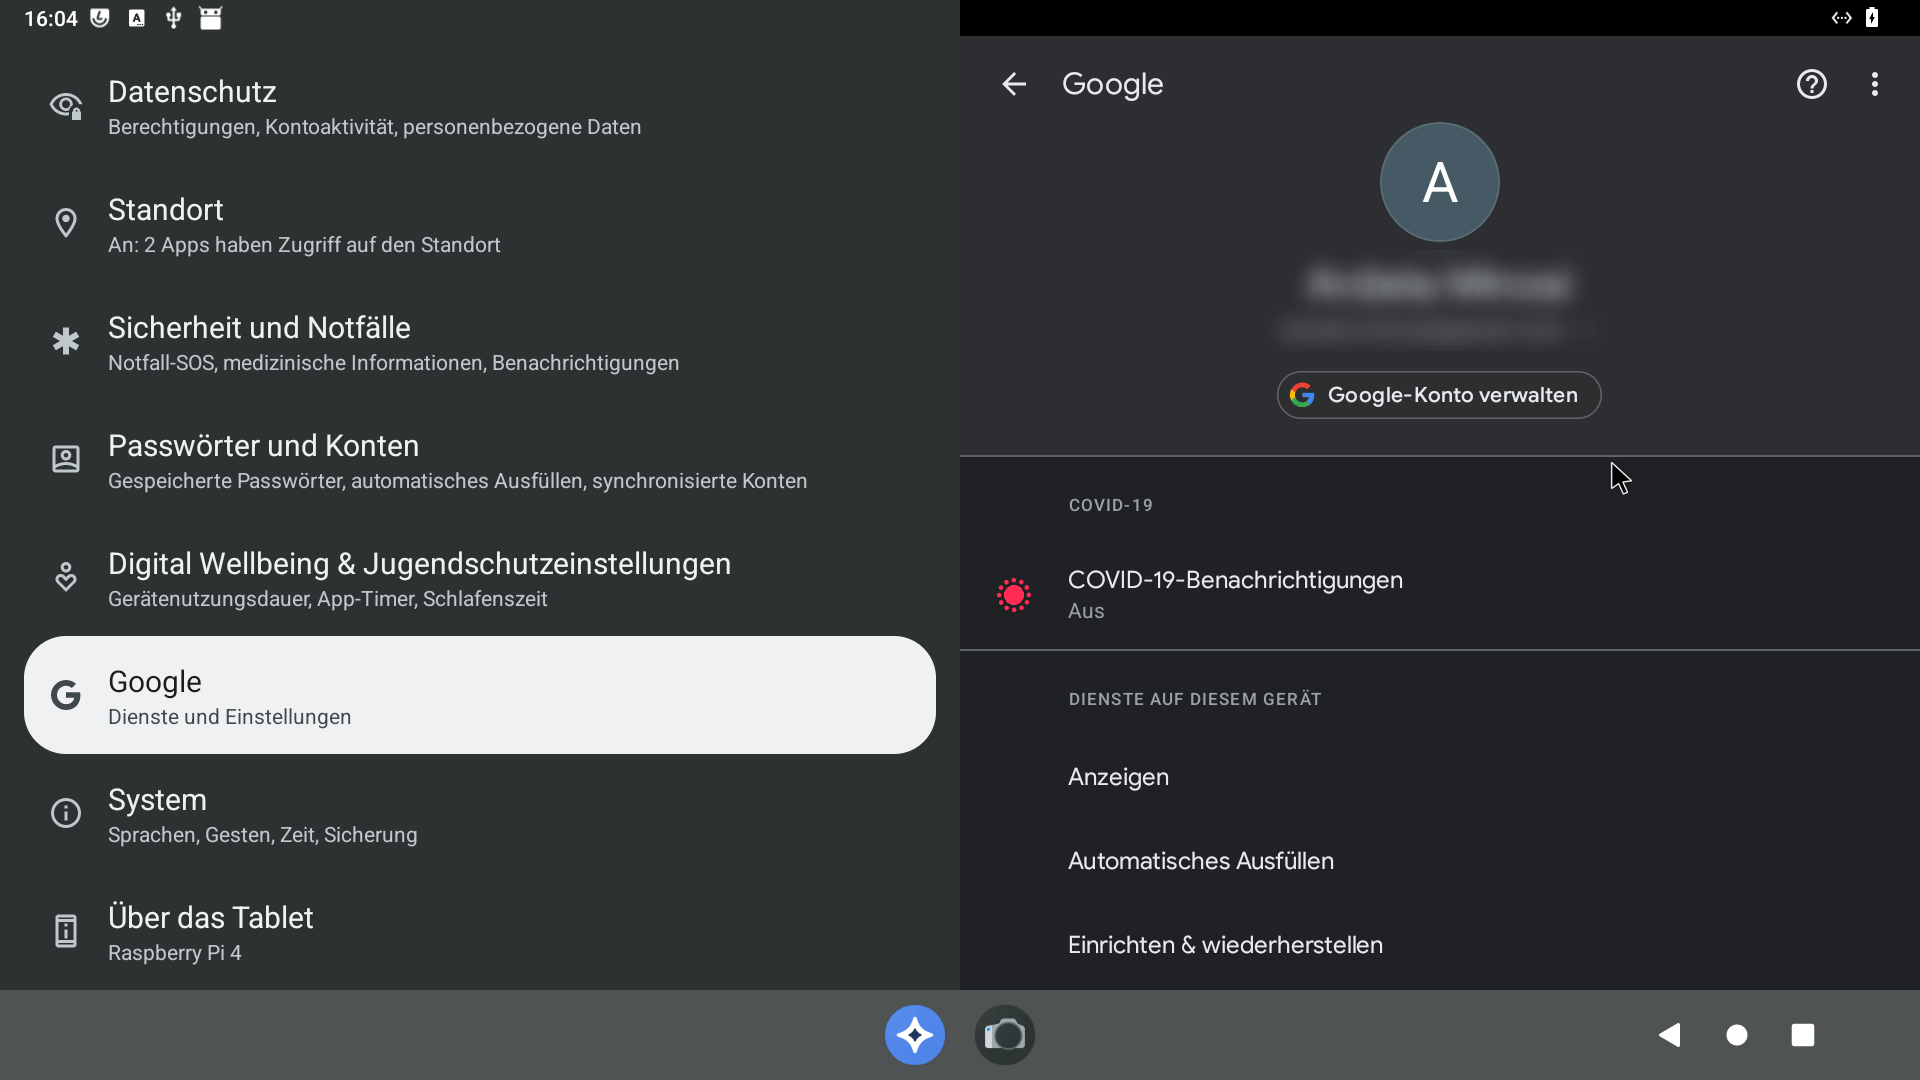Click the COVID-19 notifications icon

pyautogui.click(x=1015, y=593)
